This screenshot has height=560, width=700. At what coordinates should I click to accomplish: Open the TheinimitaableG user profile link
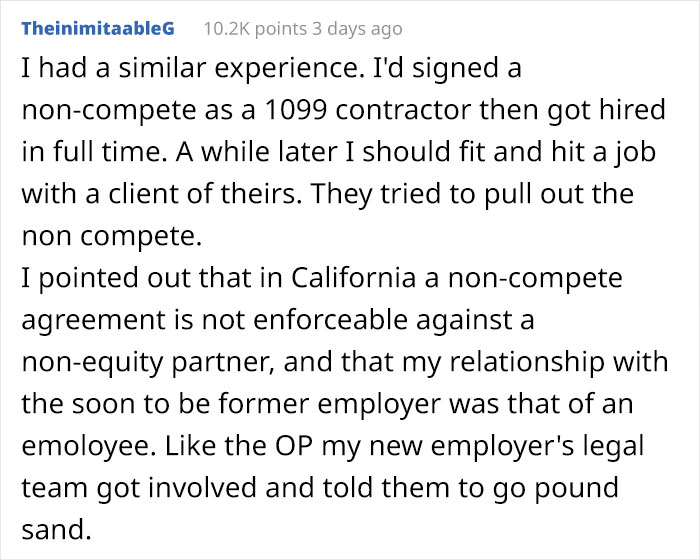click(x=98, y=29)
